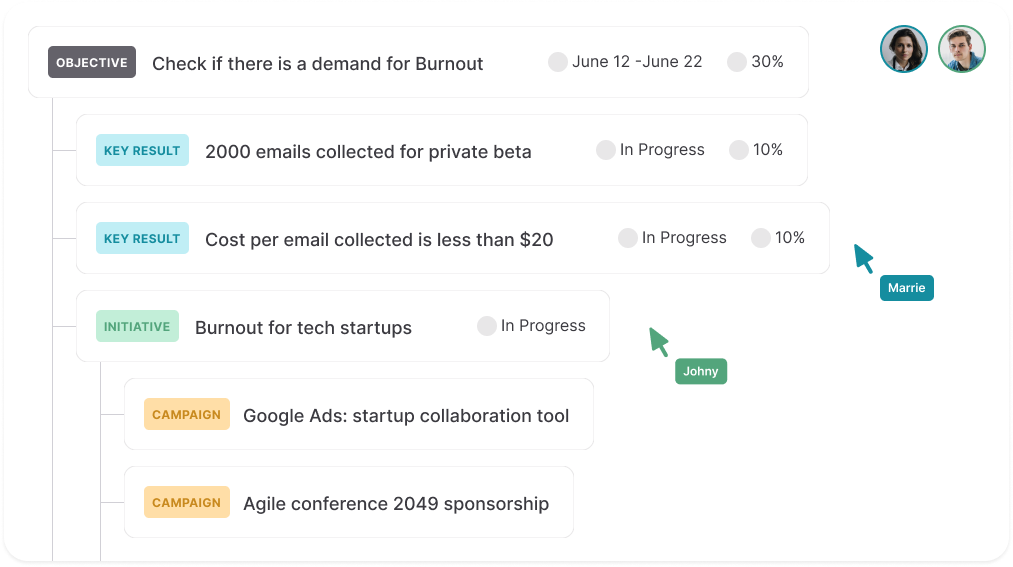This screenshot has height=567, width=1013.
Task: Open '2000 emails collected for private beta'
Action: (368, 151)
